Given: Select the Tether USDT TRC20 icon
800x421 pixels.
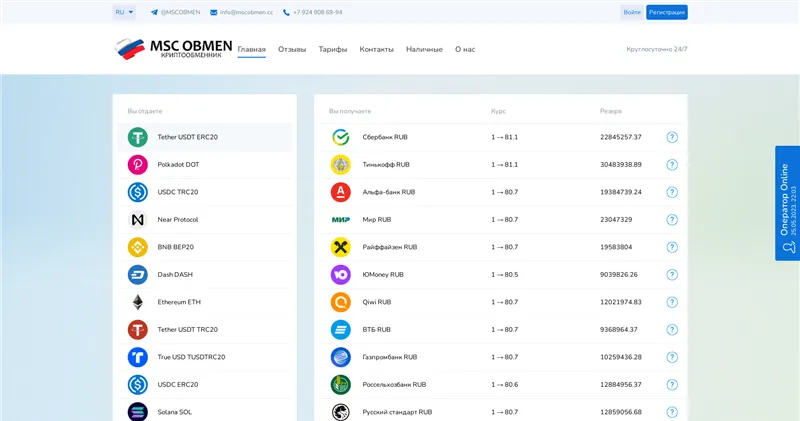Looking at the screenshot, I should 137,330.
